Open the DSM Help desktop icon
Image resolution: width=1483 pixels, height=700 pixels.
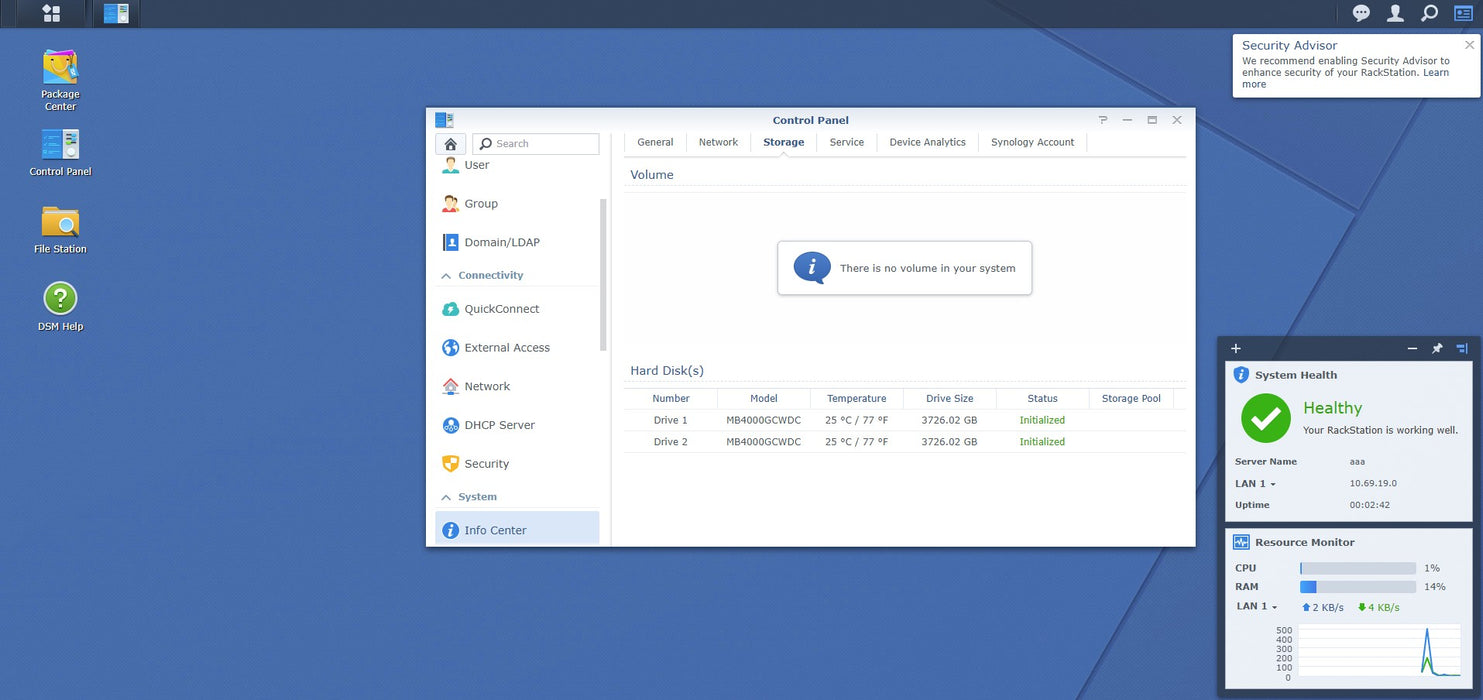(60, 307)
